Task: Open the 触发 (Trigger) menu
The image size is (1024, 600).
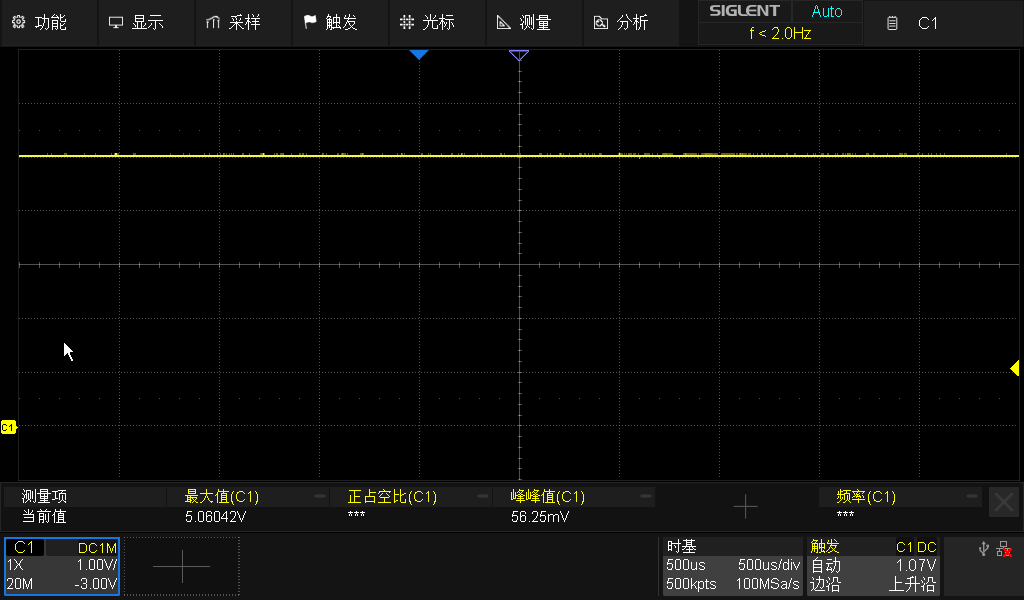Action: (340, 23)
